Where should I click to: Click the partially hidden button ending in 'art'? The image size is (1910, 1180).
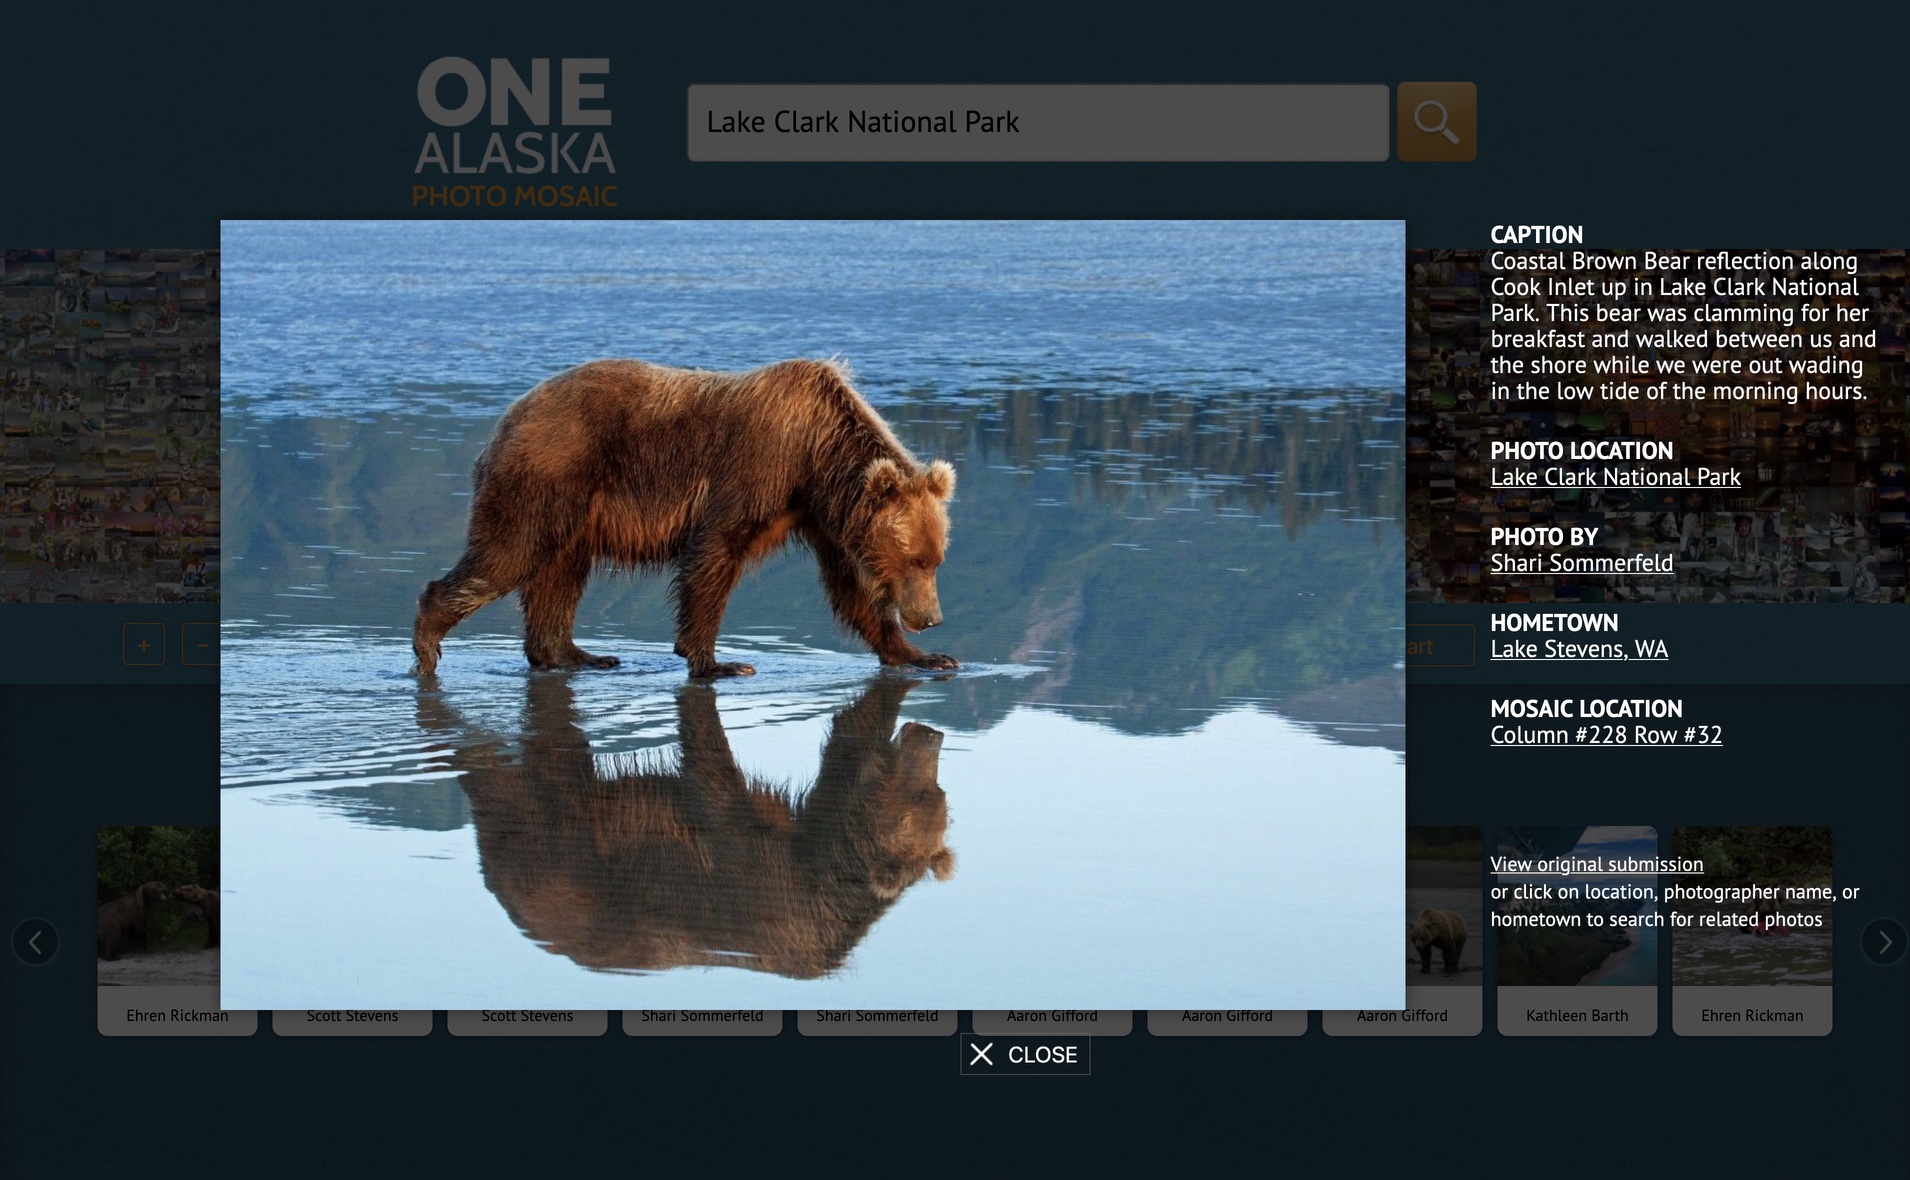click(x=1438, y=646)
